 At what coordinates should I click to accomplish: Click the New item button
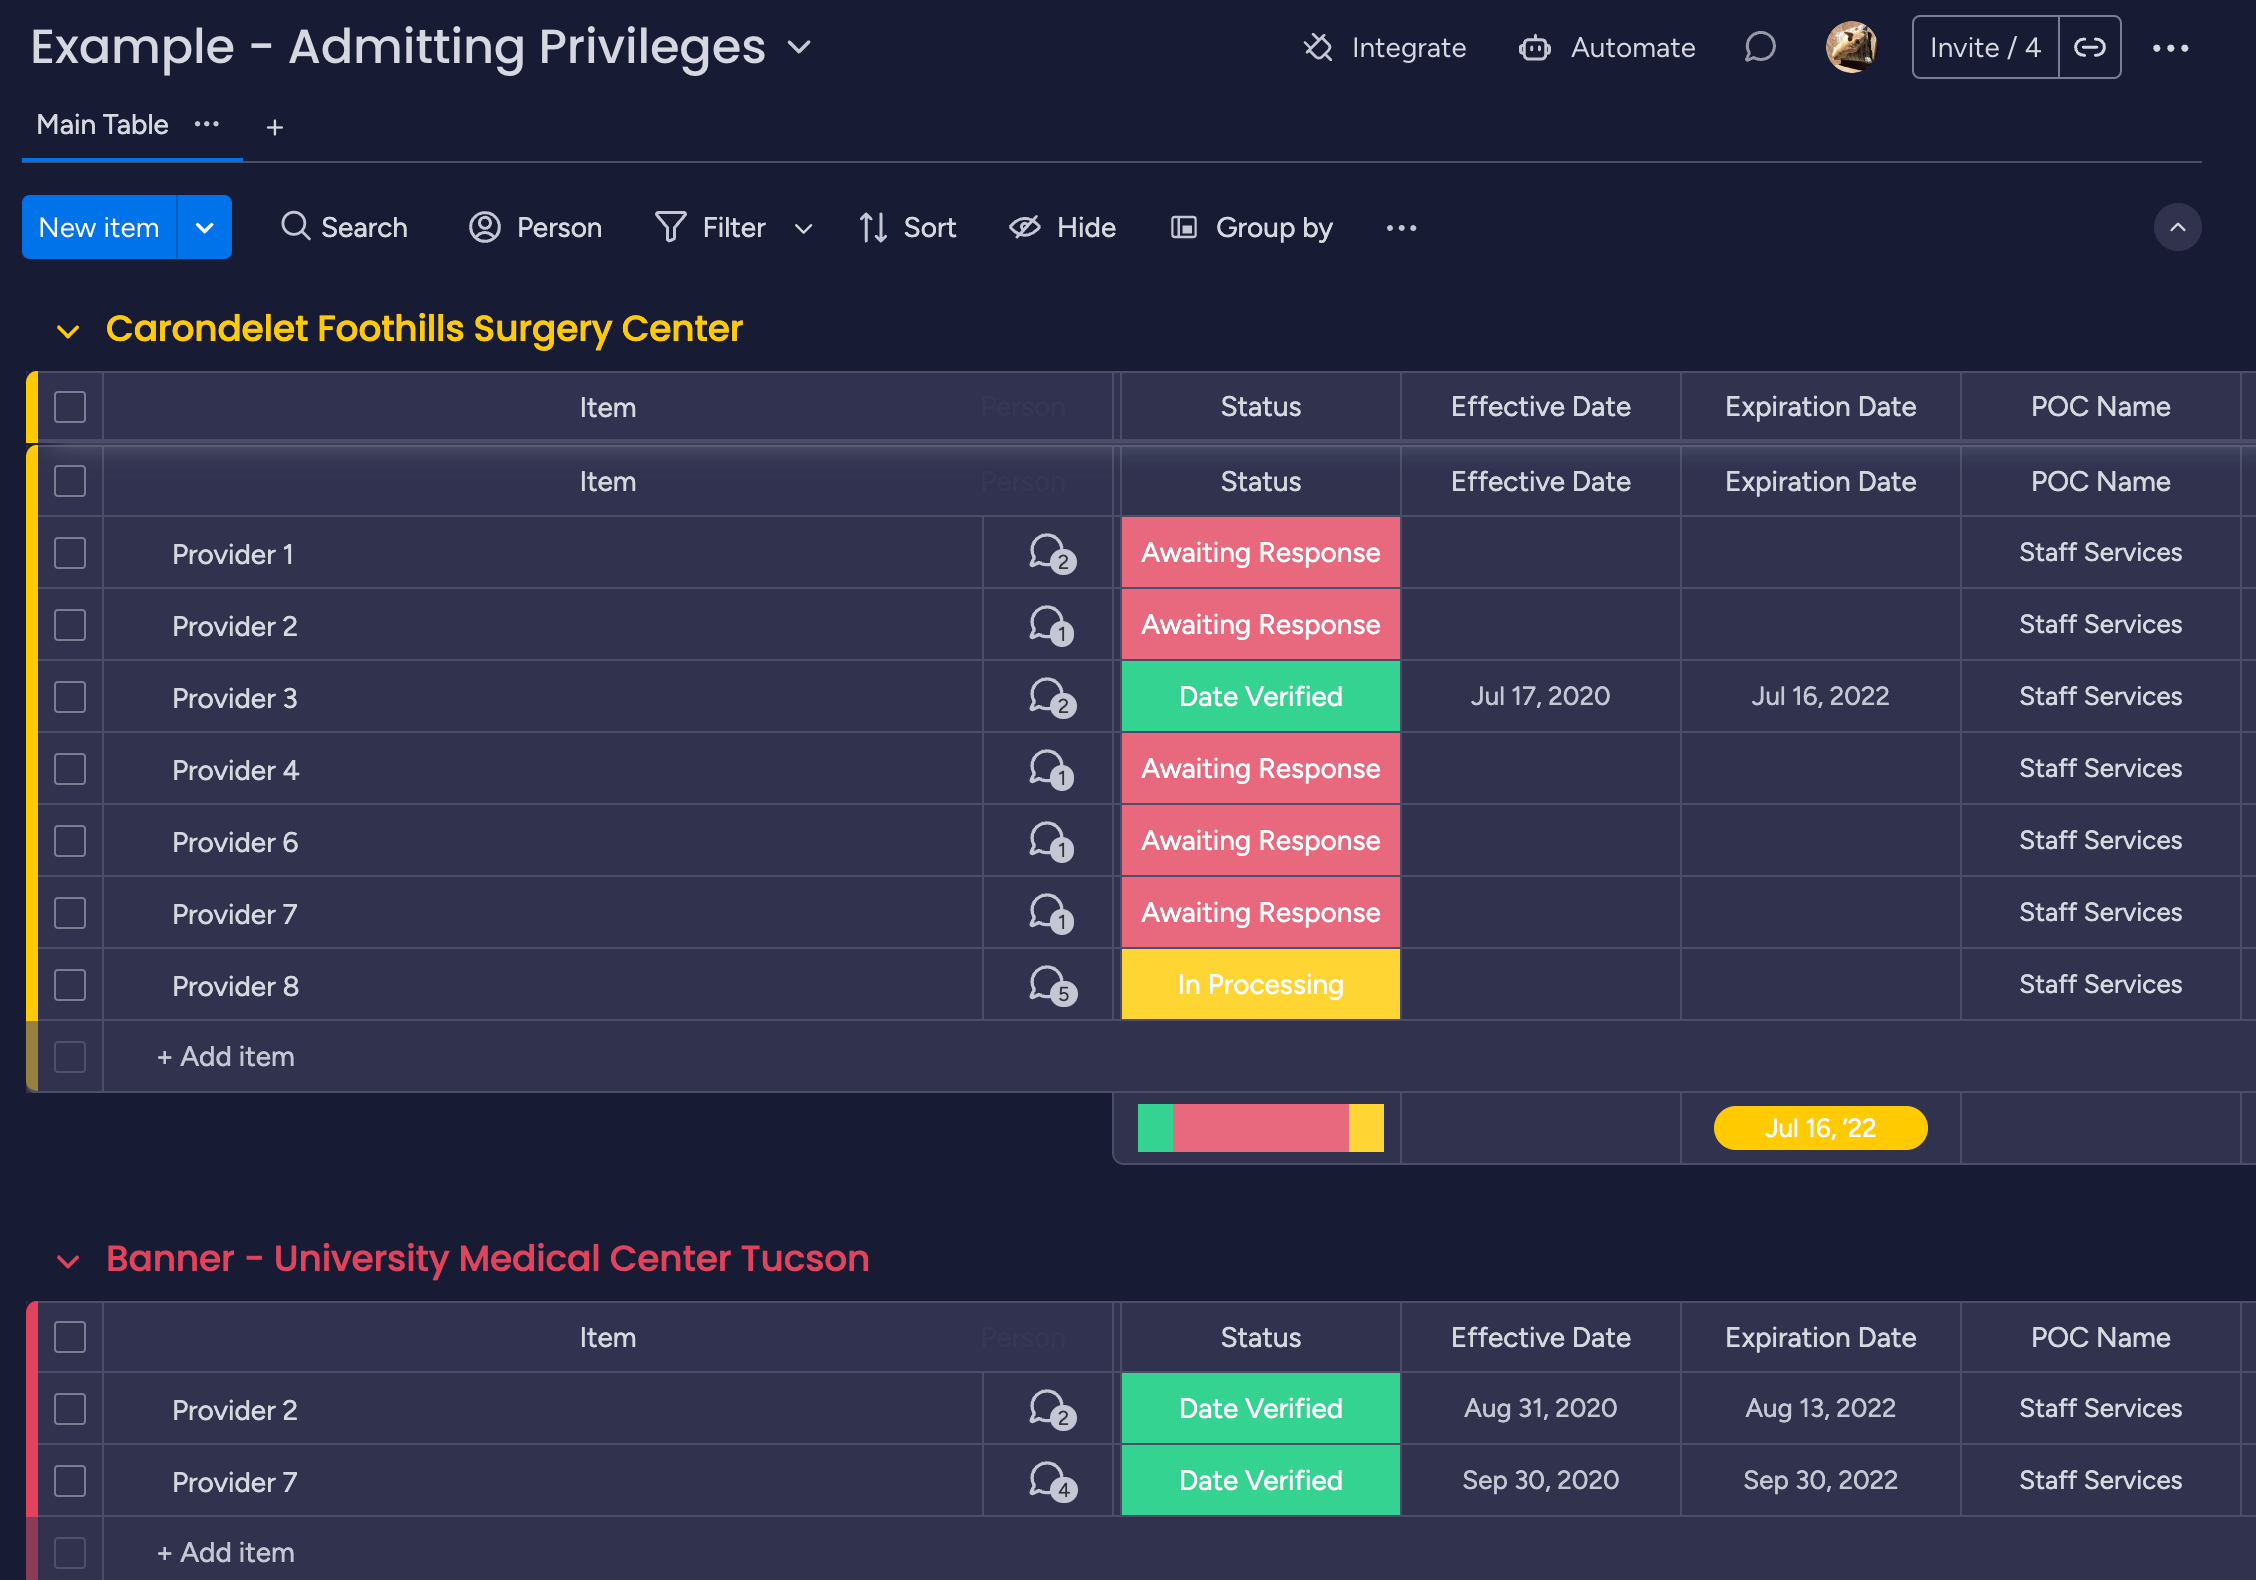click(x=98, y=227)
